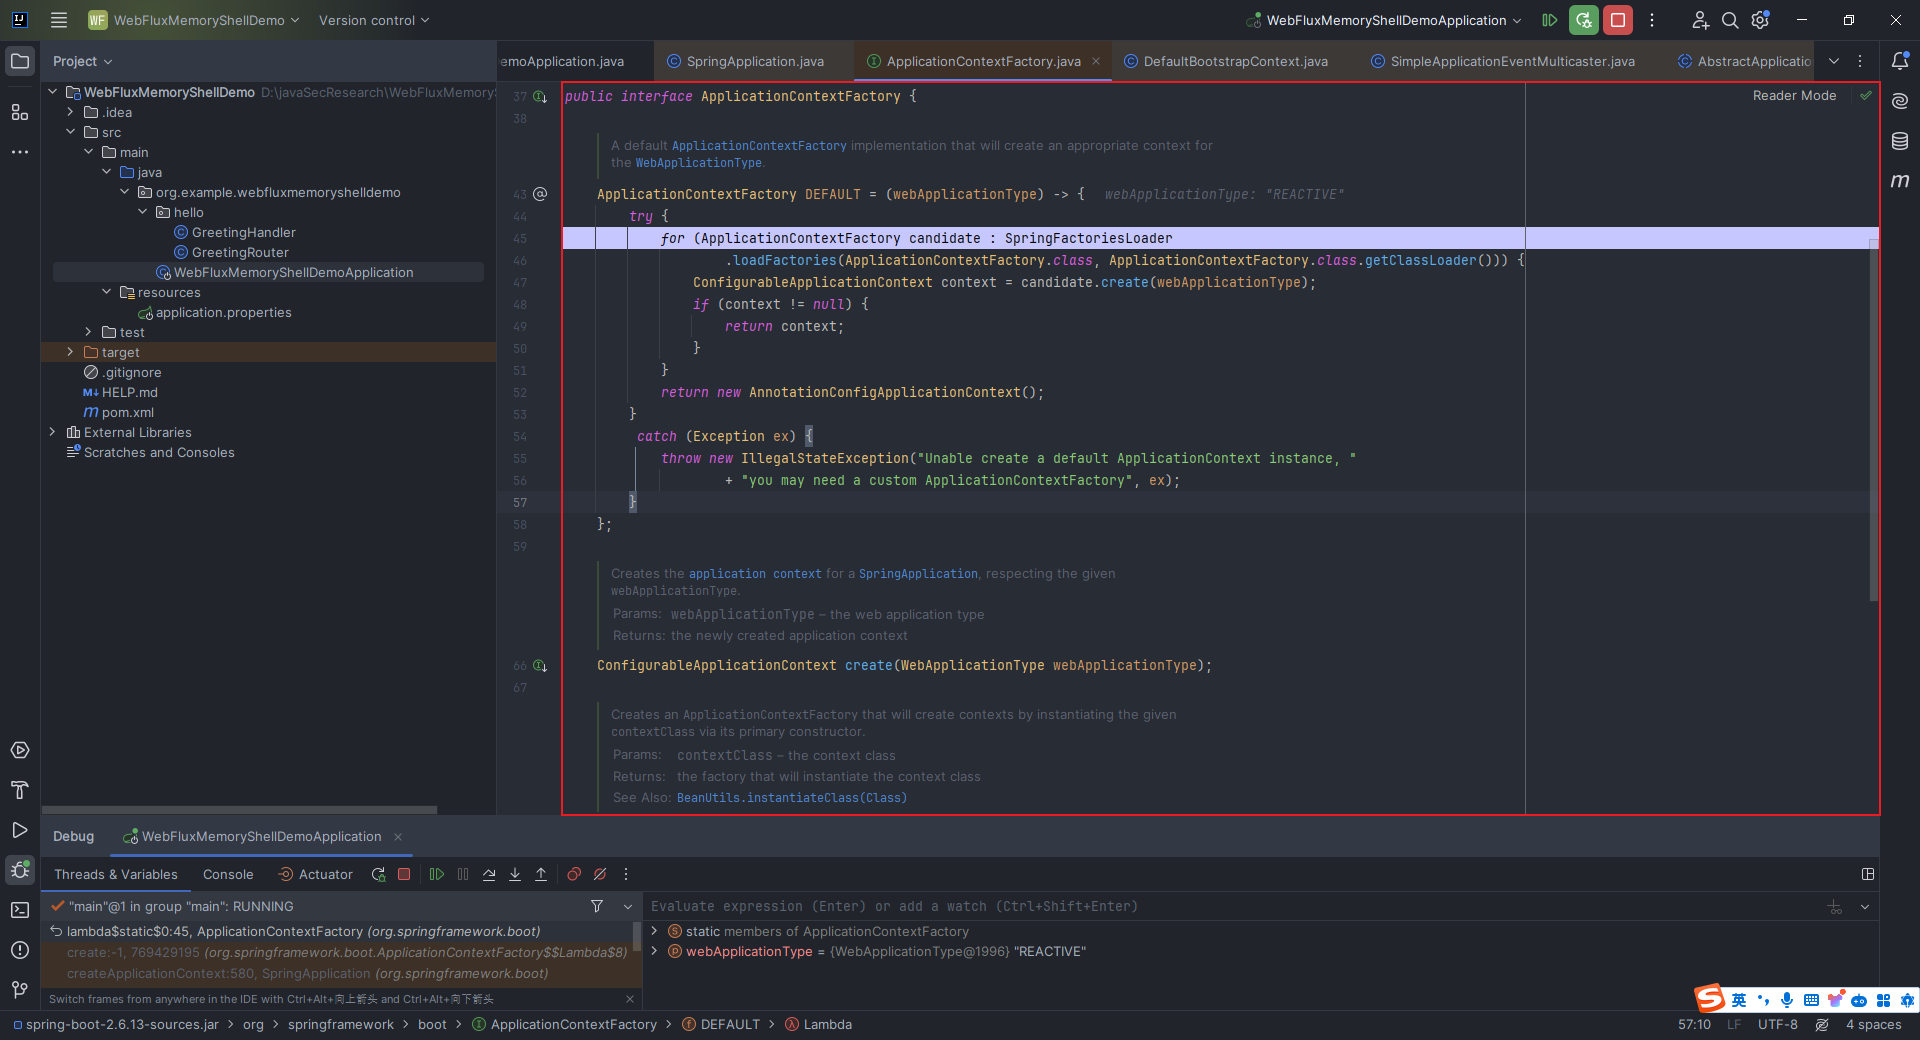Open the Terminal tool window
The width and height of the screenshot is (1920, 1040).
20,910
